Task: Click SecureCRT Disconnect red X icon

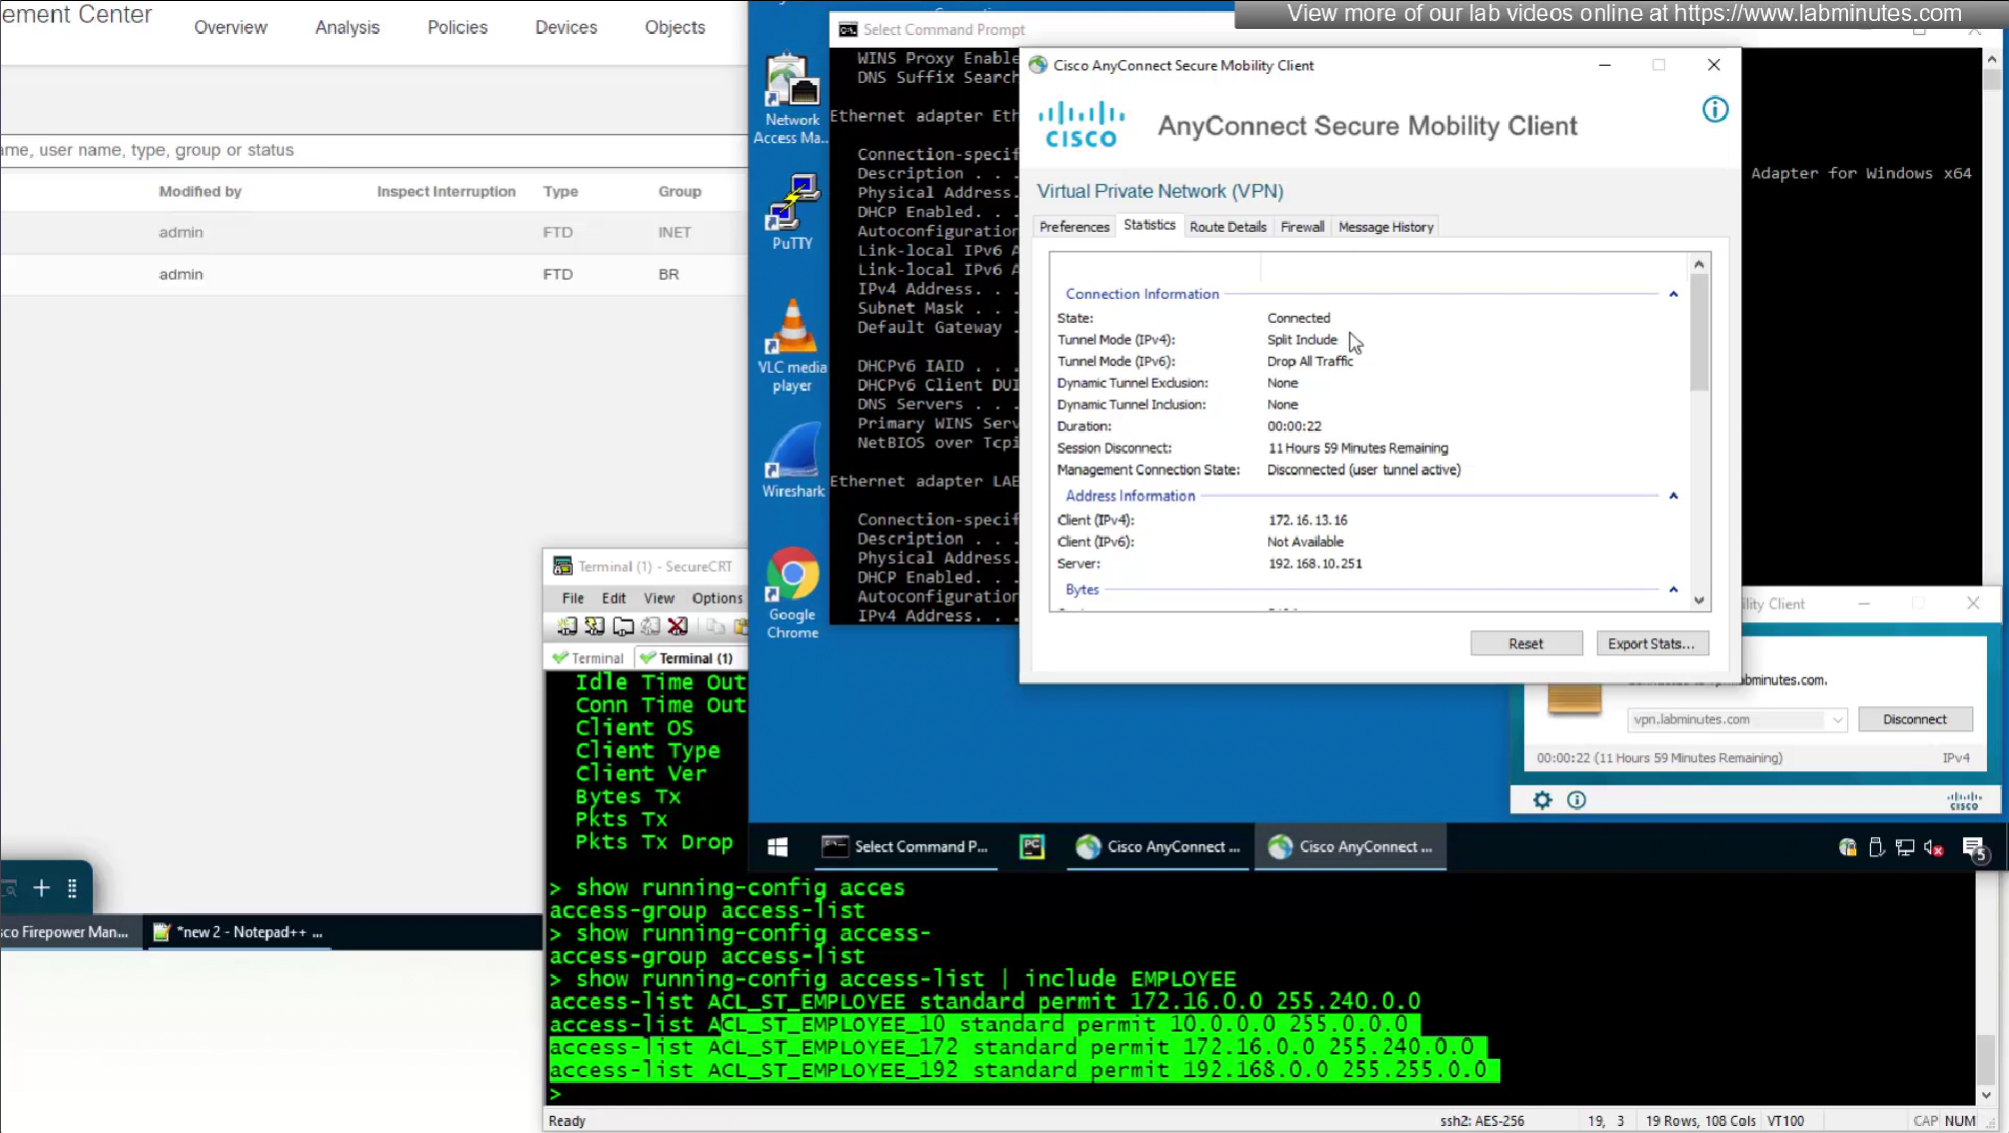Action: coord(678,626)
